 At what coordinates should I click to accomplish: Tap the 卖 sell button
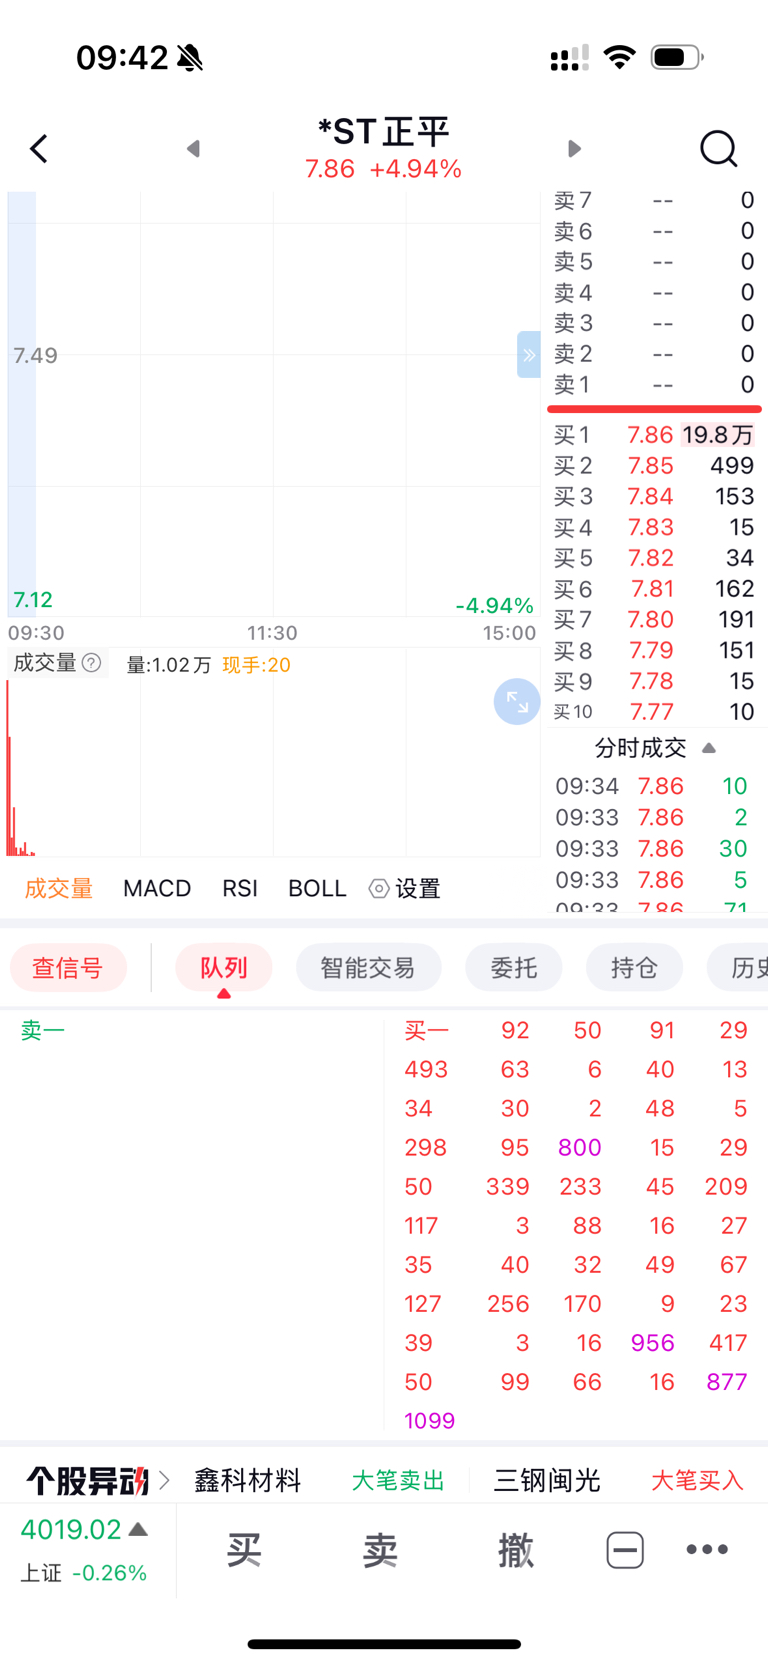[380, 1551]
